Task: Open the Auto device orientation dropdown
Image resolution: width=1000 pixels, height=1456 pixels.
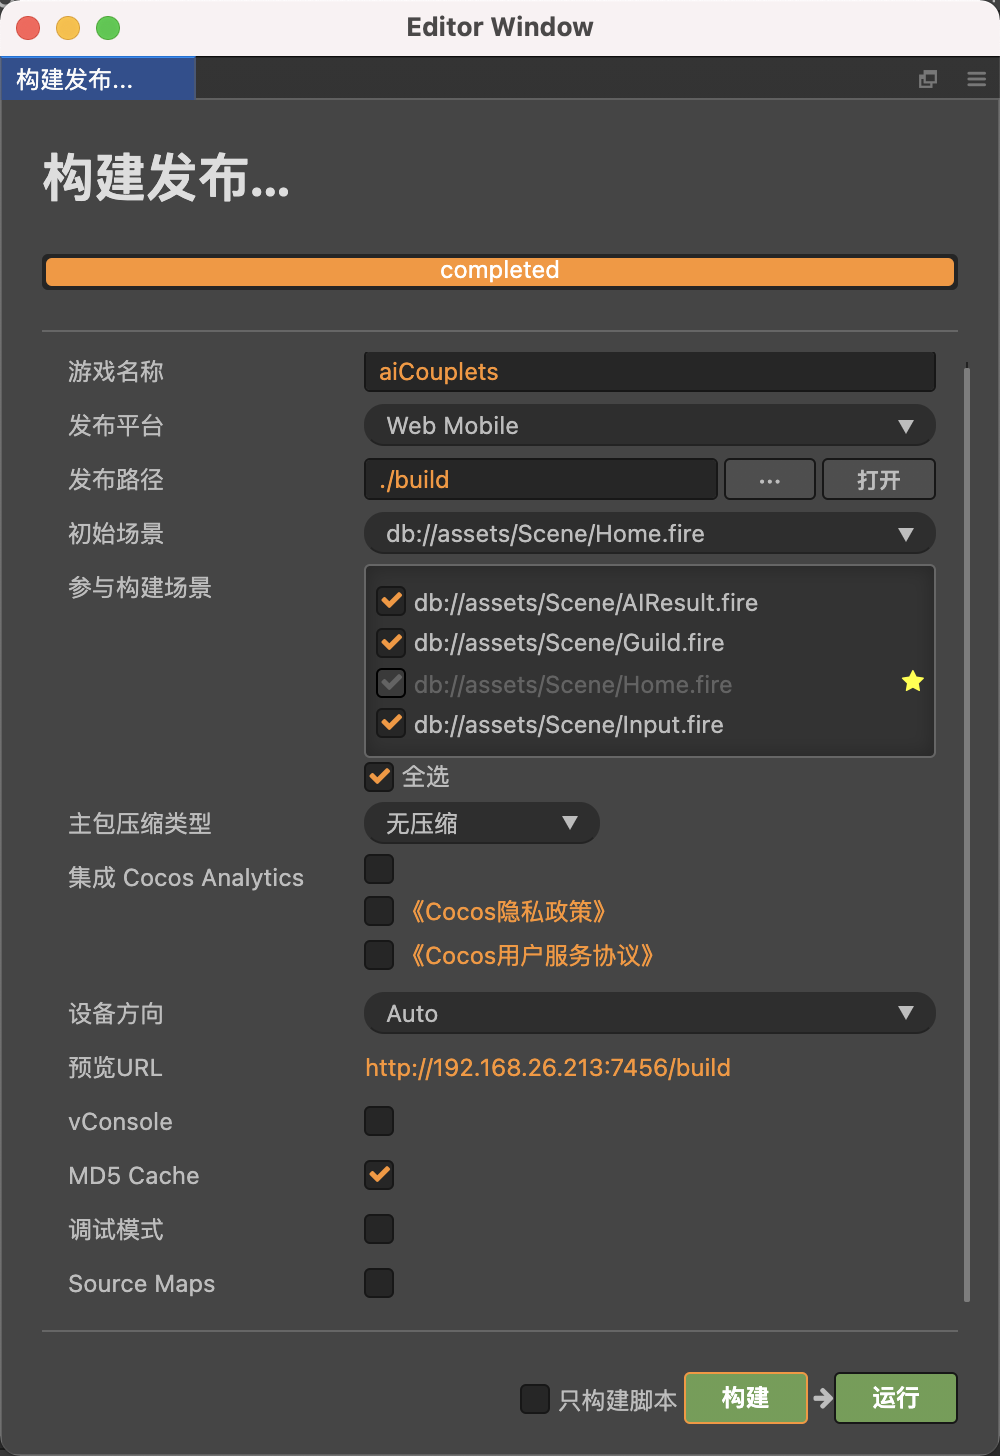Action: 649,1013
